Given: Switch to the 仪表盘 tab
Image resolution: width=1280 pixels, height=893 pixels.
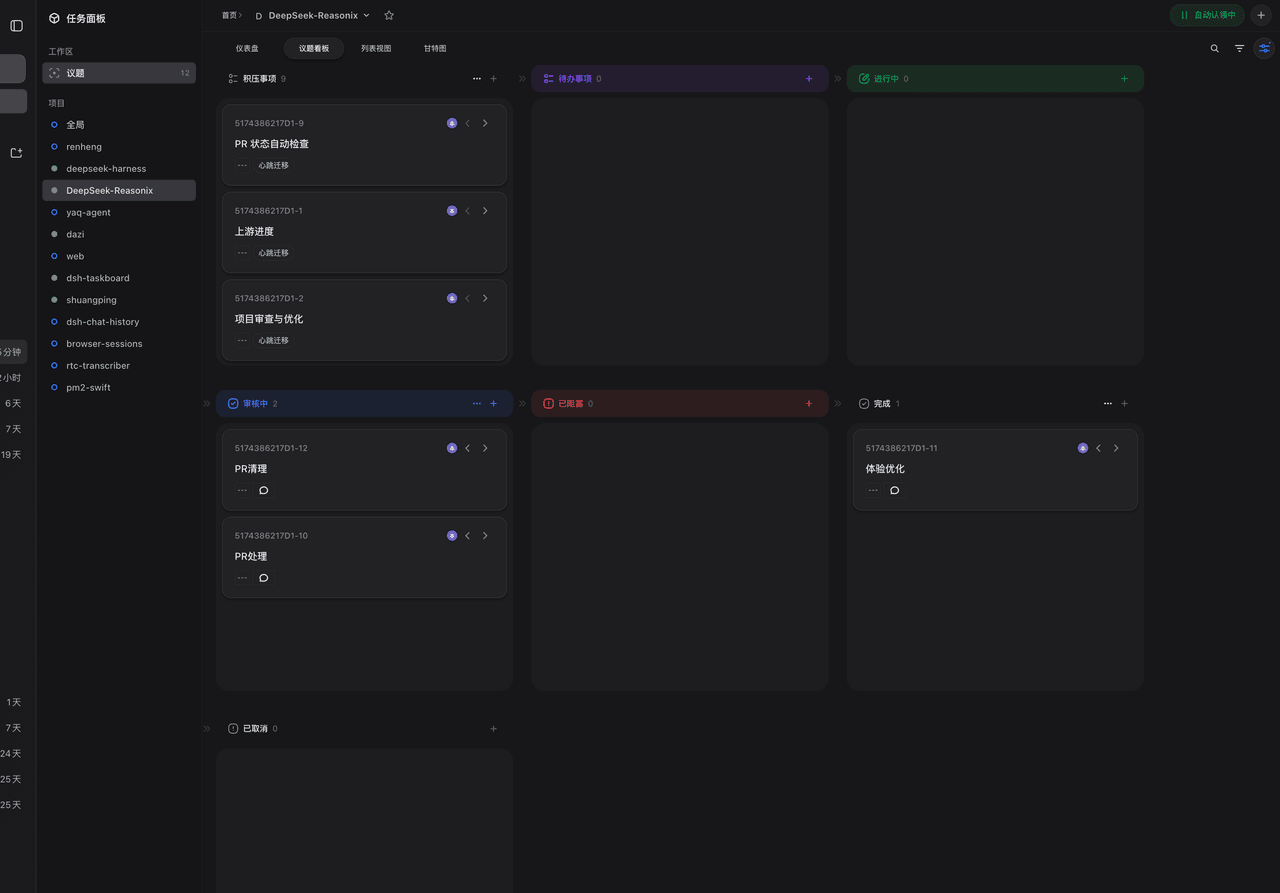Looking at the screenshot, I should click(x=247, y=48).
